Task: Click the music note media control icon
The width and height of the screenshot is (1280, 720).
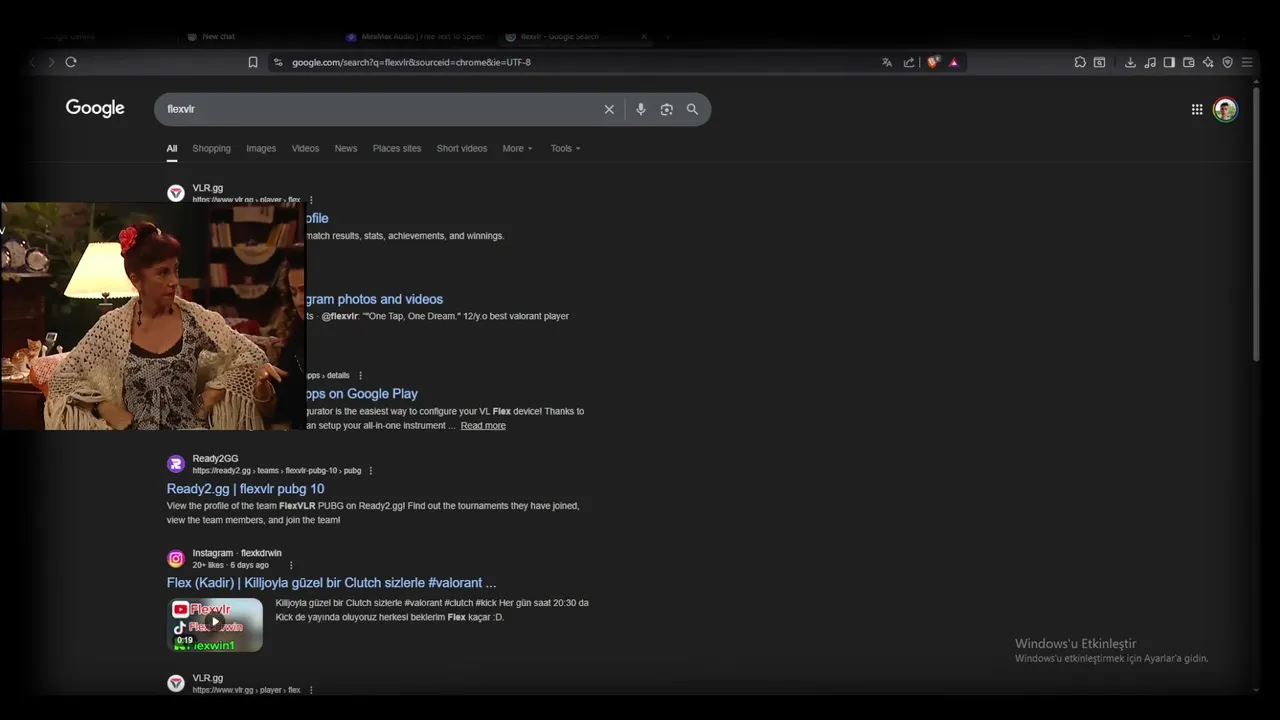Action: (1150, 62)
